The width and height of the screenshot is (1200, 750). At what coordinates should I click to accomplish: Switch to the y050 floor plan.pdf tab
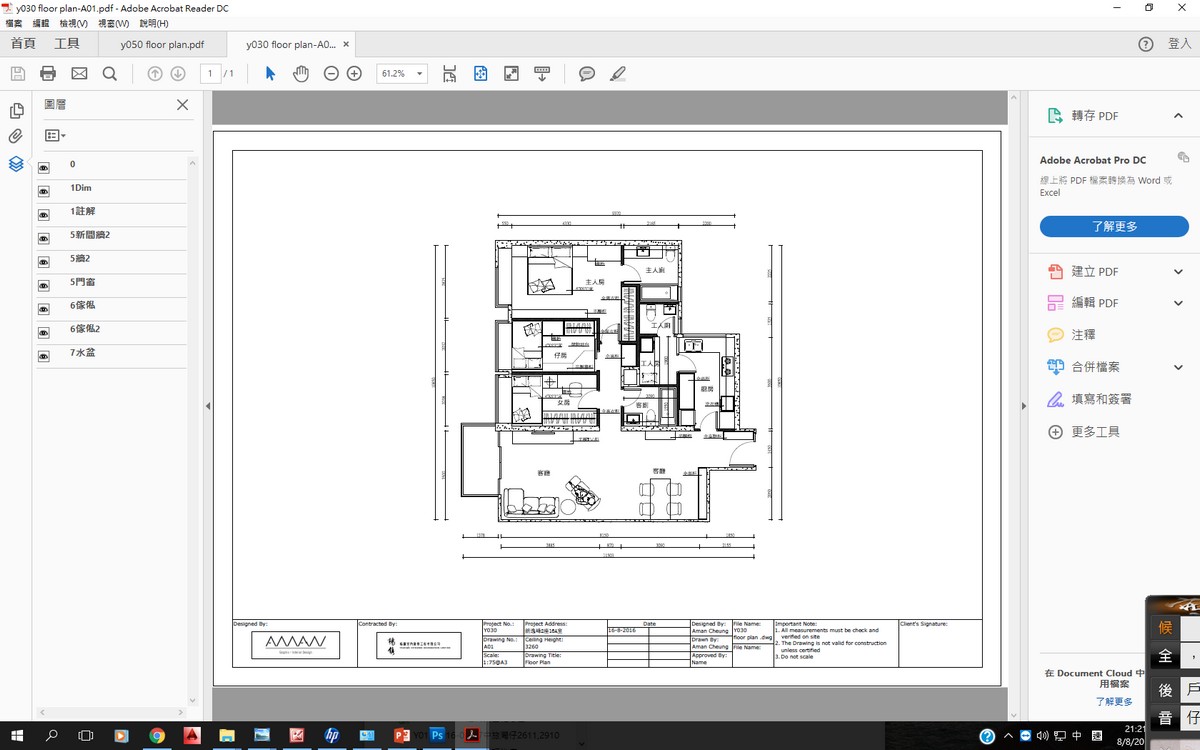(162, 44)
